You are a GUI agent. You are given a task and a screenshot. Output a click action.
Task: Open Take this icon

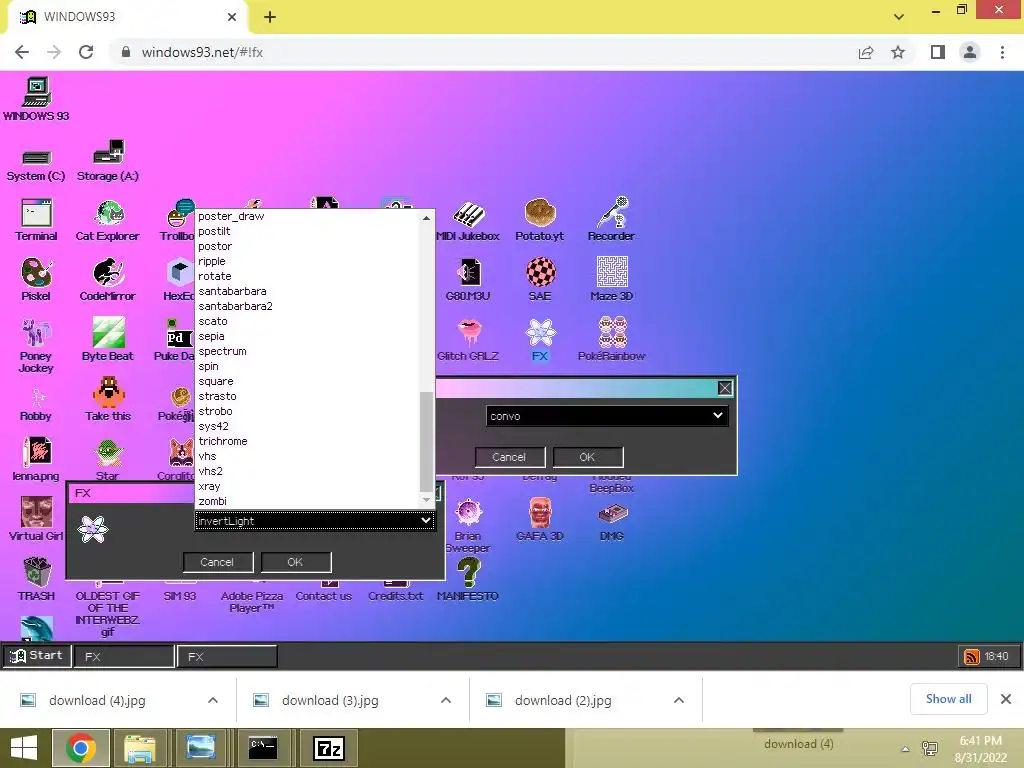pyautogui.click(x=108, y=393)
